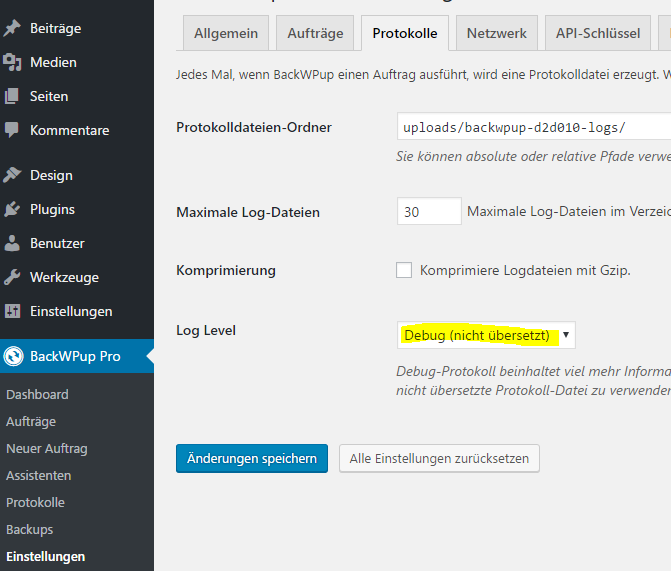This screenshot has width=671, height=571.
Task: Open Protokolle submenu link in sidebar
Action: pos(36,503)
